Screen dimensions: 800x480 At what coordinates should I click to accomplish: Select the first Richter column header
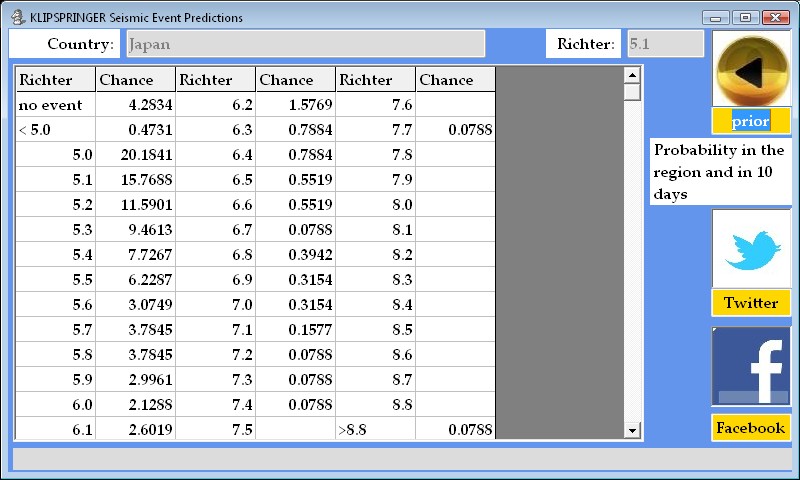[x=56, y=80]
